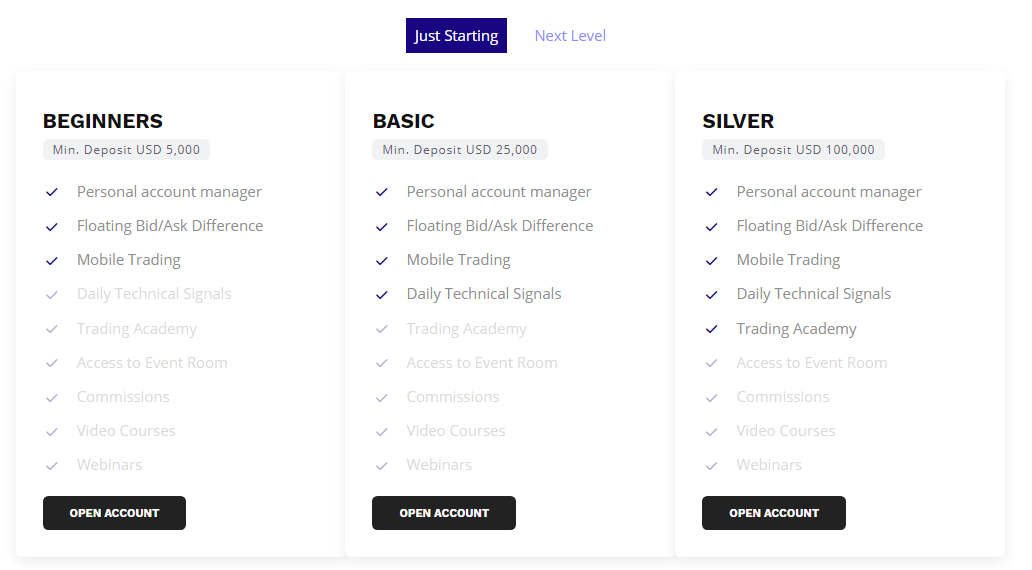This screenshot has height=570, width=1032.
Task: Click faded checkmark beside Basic Trading Academy
Action: pos(382,329)
